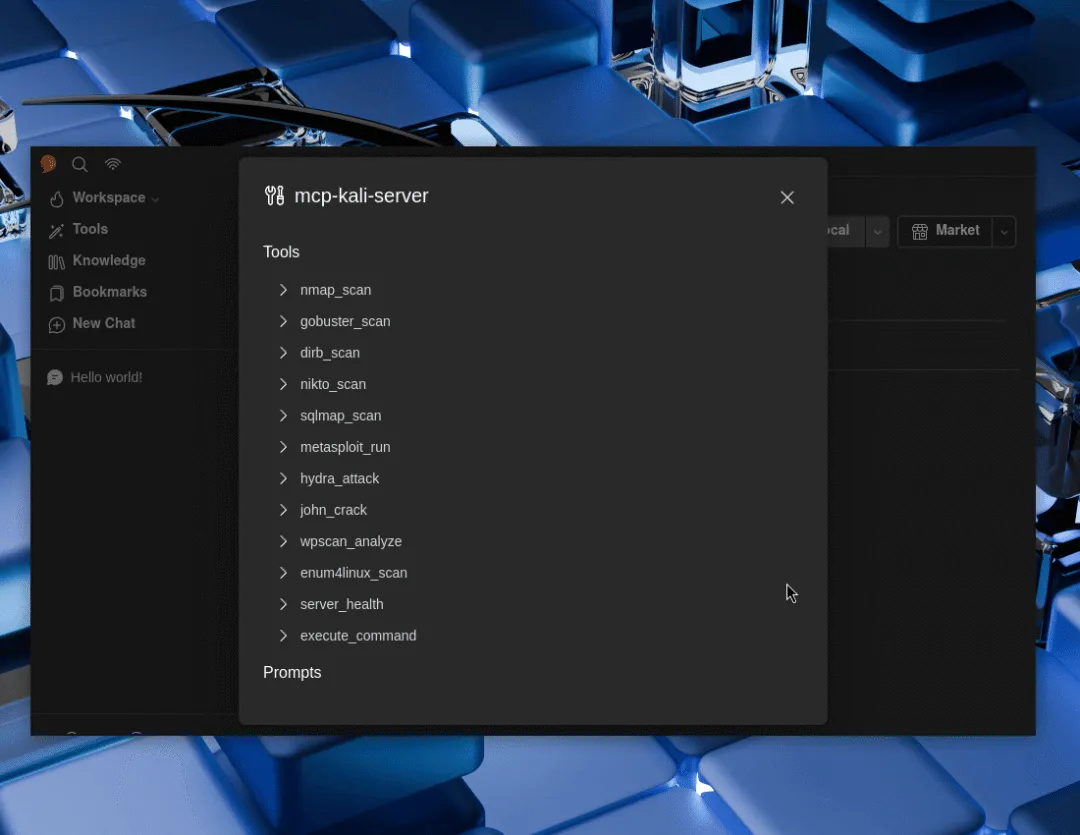Viewport: 1080px width, 835px height.
Task: Click the Tools heading in dialog
Action: click(281, 252)
